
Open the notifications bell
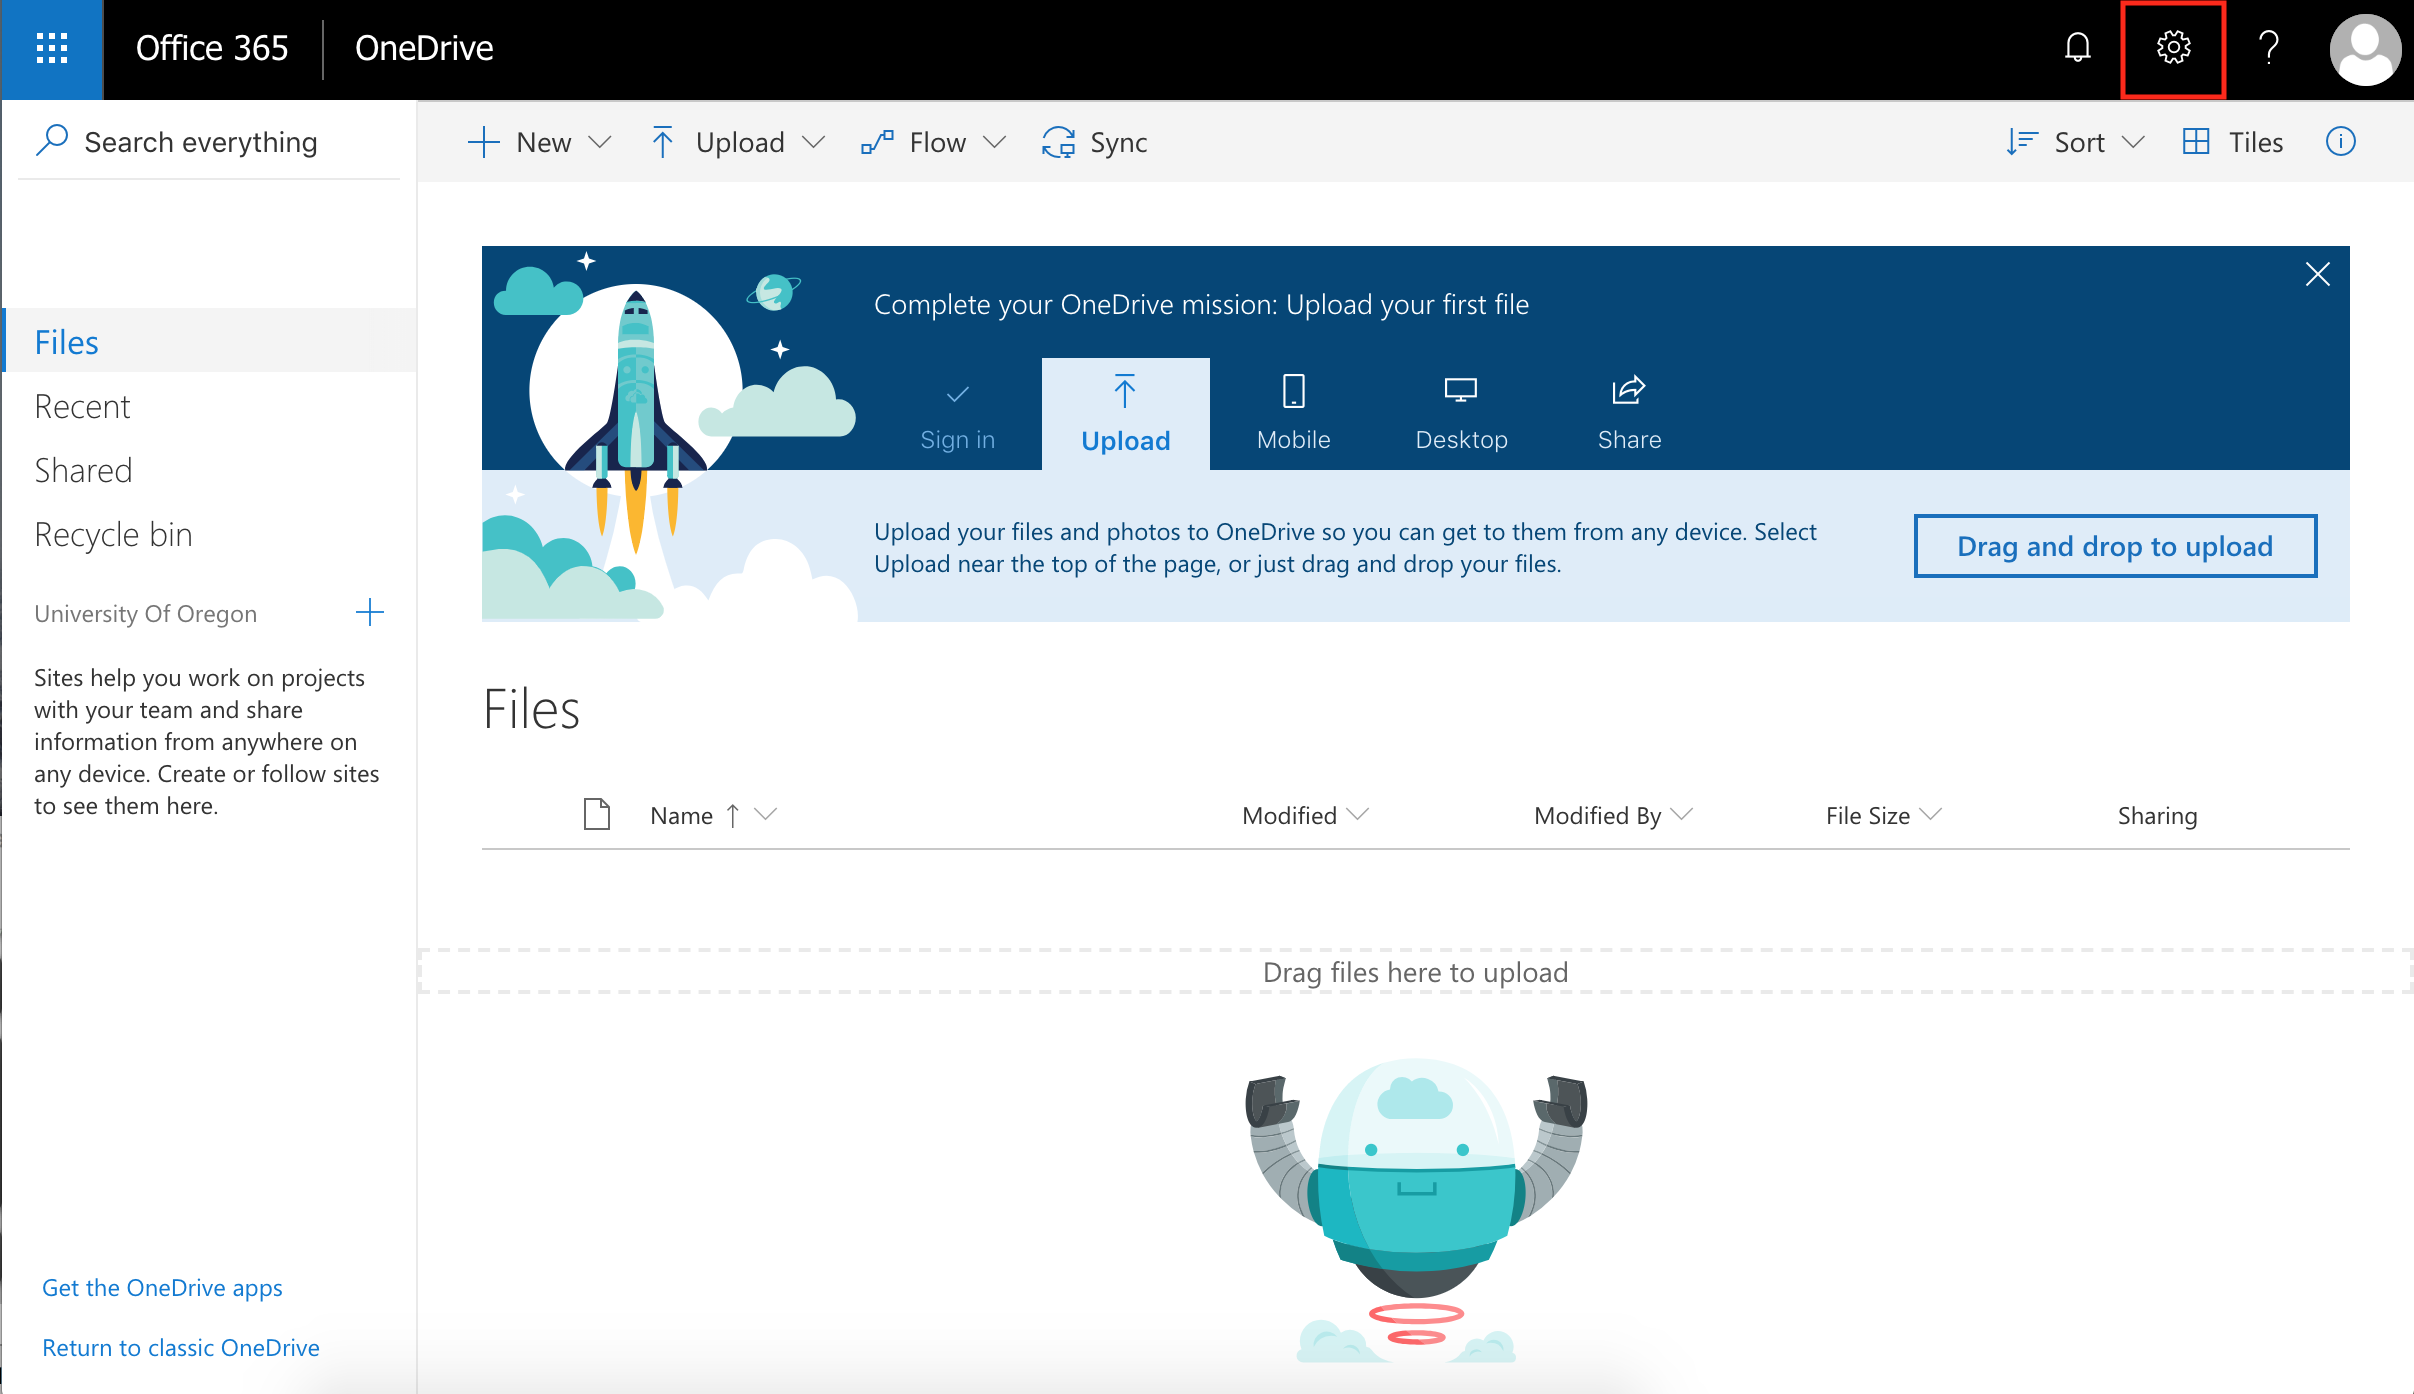coord(2078,47)
